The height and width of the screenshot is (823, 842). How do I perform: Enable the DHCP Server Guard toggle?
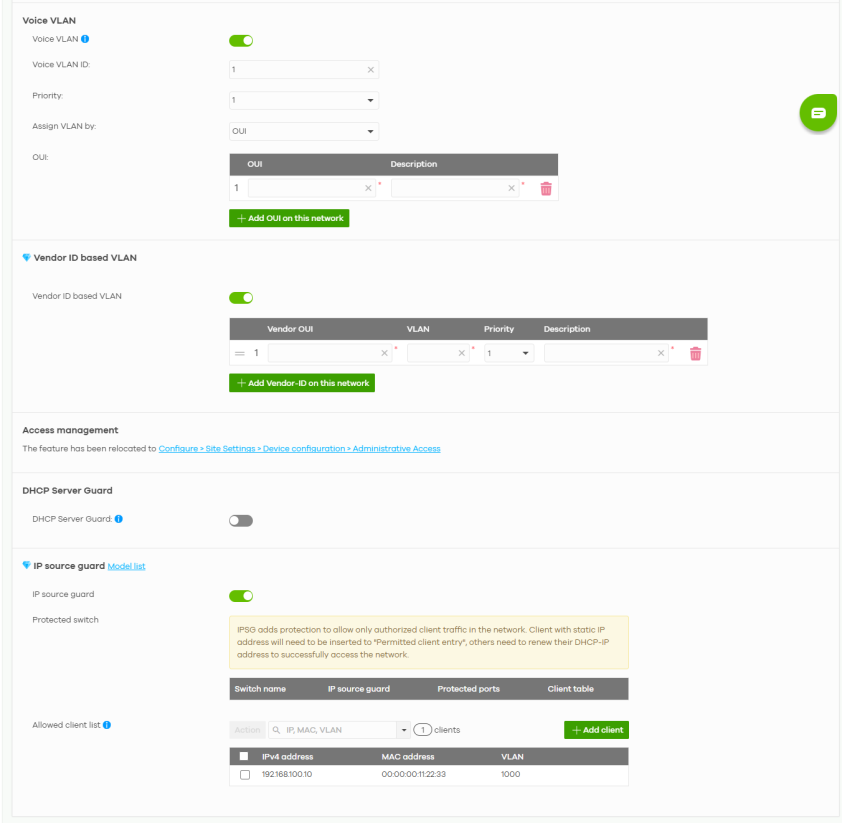point(241,520)
